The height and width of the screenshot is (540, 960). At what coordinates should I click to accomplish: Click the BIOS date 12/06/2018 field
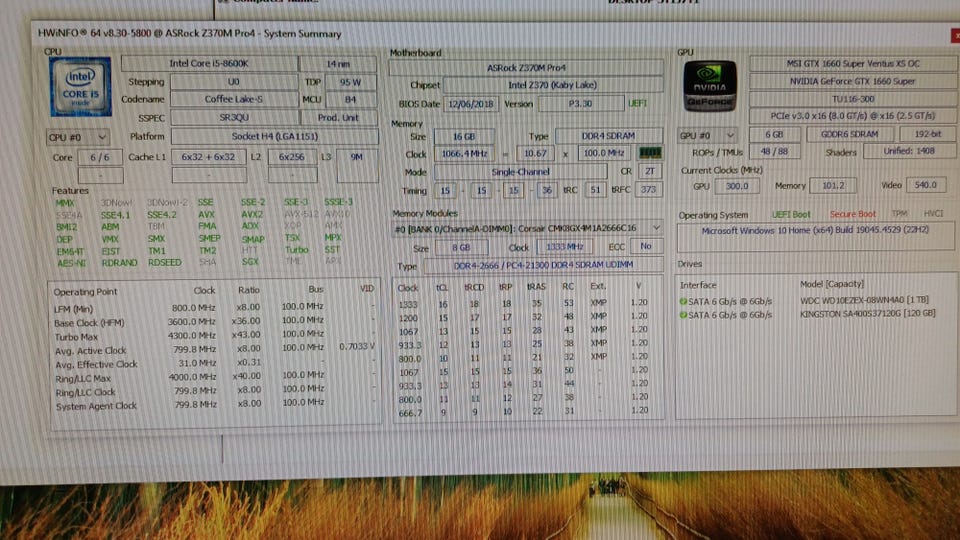471,104
